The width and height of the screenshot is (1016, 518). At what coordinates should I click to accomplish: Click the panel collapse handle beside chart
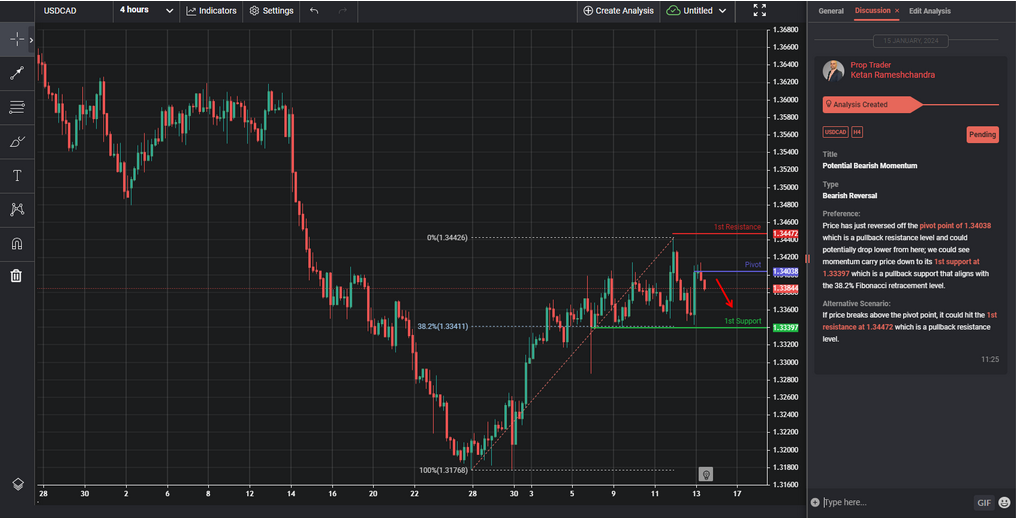(807, 259)
